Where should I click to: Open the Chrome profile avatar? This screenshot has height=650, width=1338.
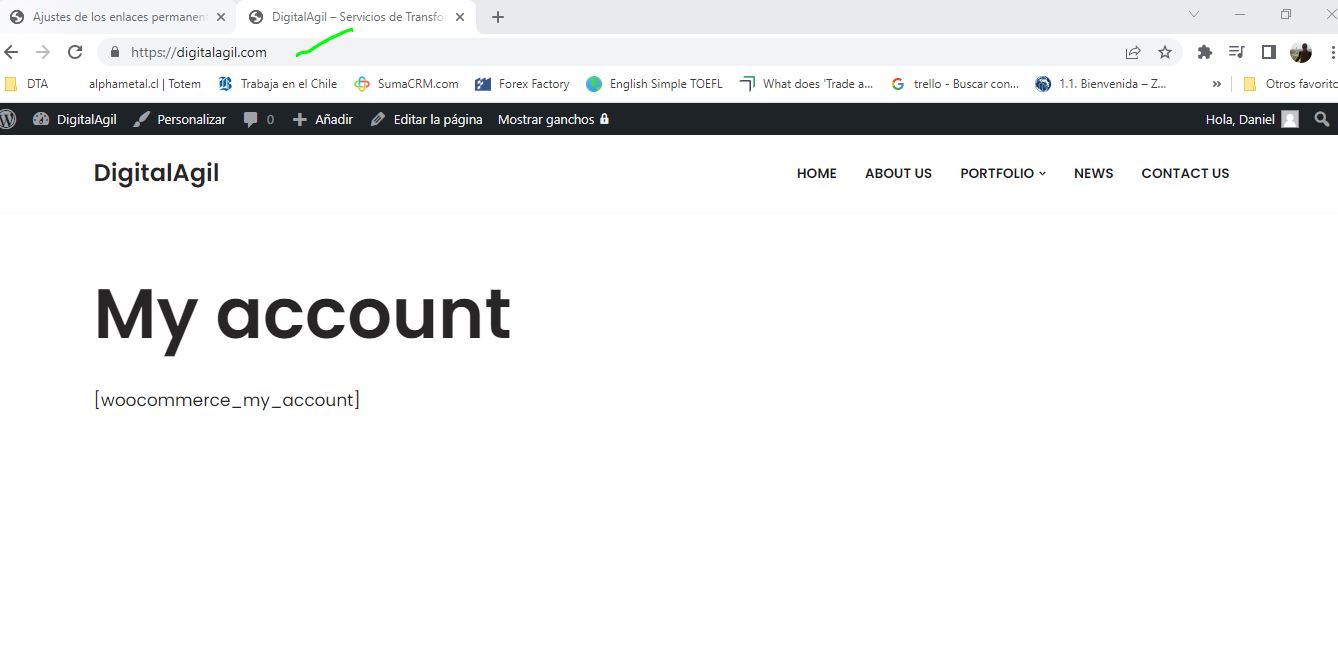1300,52
